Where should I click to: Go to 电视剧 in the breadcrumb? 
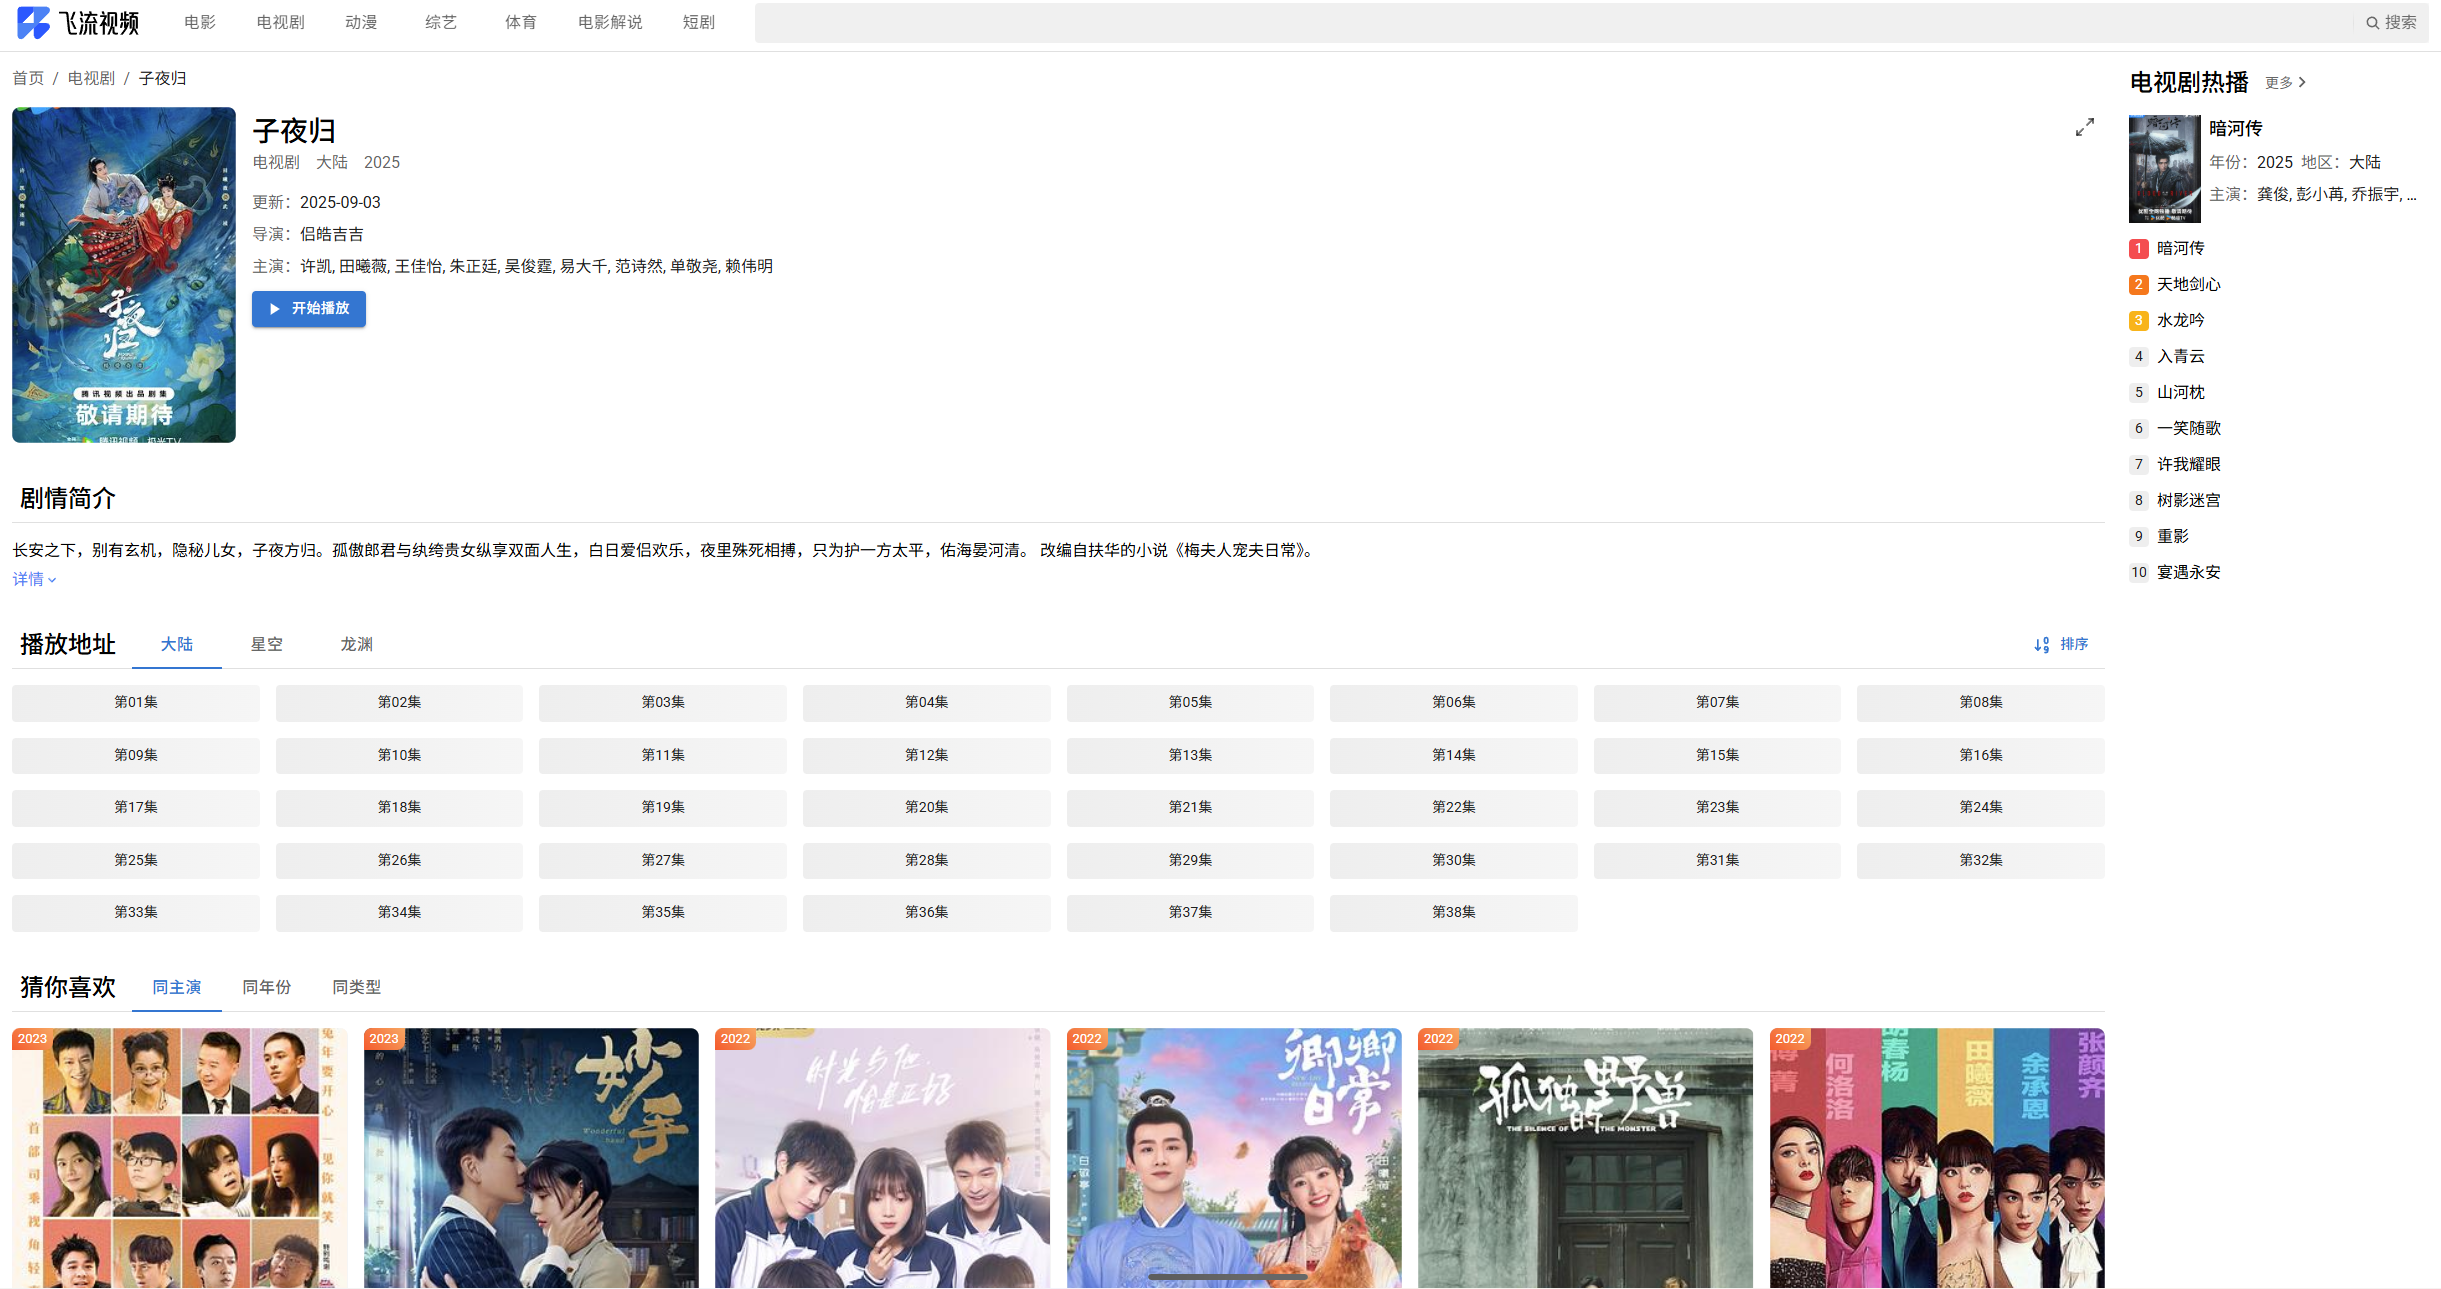pyautogui.click(x=91, y=78)
